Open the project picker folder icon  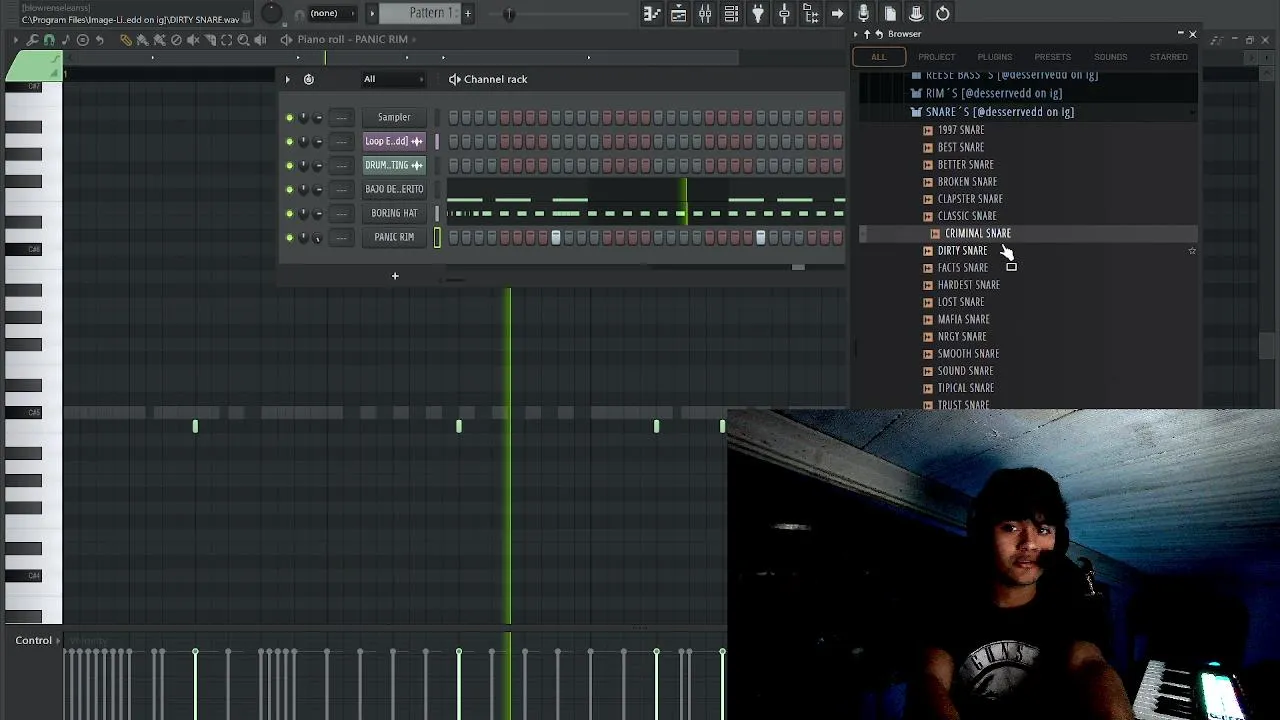[811, 13]
